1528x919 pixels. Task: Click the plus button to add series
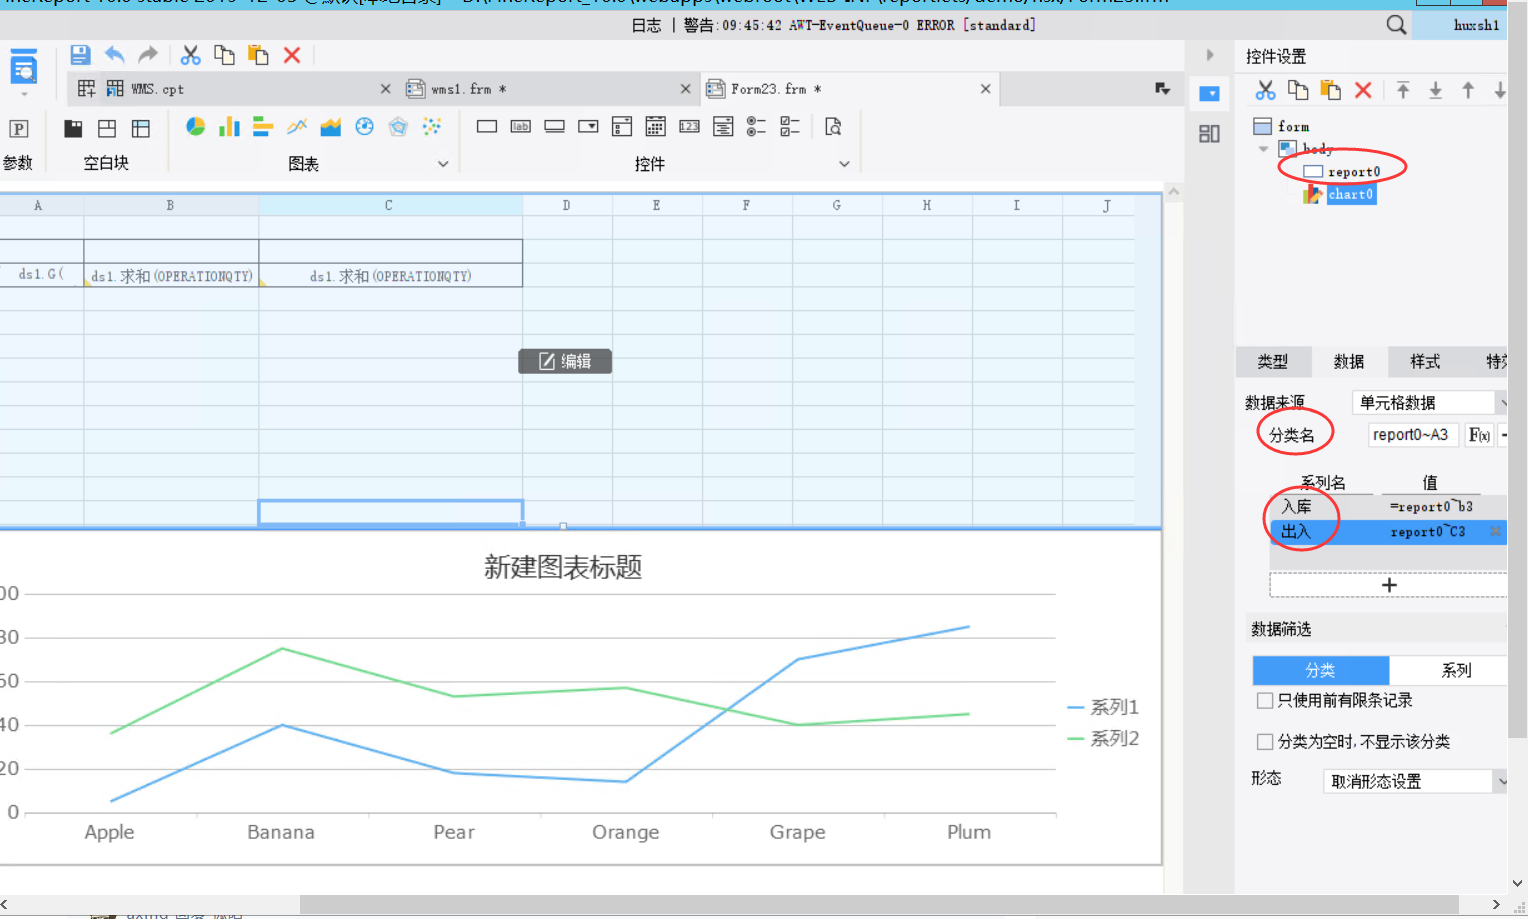tap(1389, 585)
